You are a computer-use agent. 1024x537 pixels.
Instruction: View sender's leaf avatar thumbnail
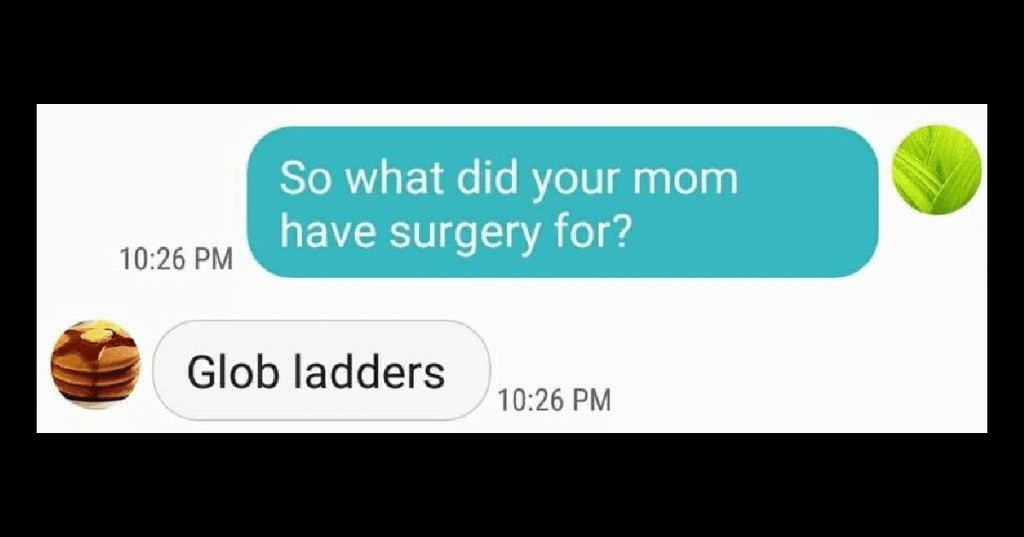937,169
